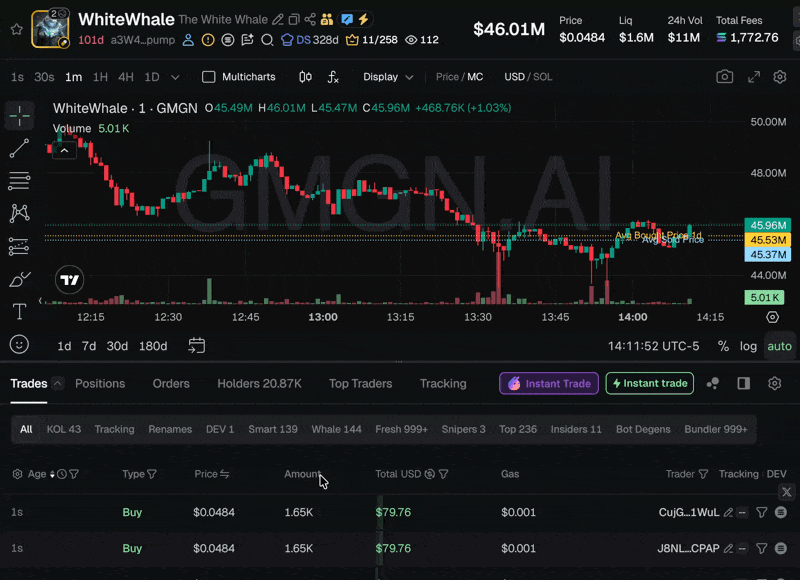The height and width of the screenshot is (580, 800).
Task: Add a note with sparkle note icon
Action: click(247, 40)
